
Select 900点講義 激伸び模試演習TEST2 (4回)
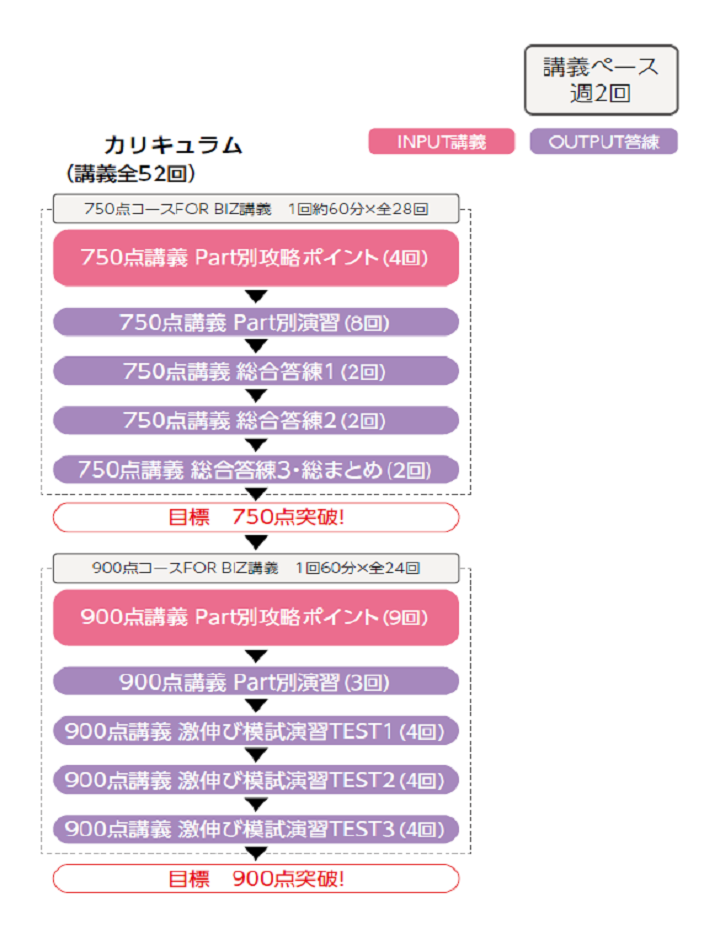tap(256, 779)
